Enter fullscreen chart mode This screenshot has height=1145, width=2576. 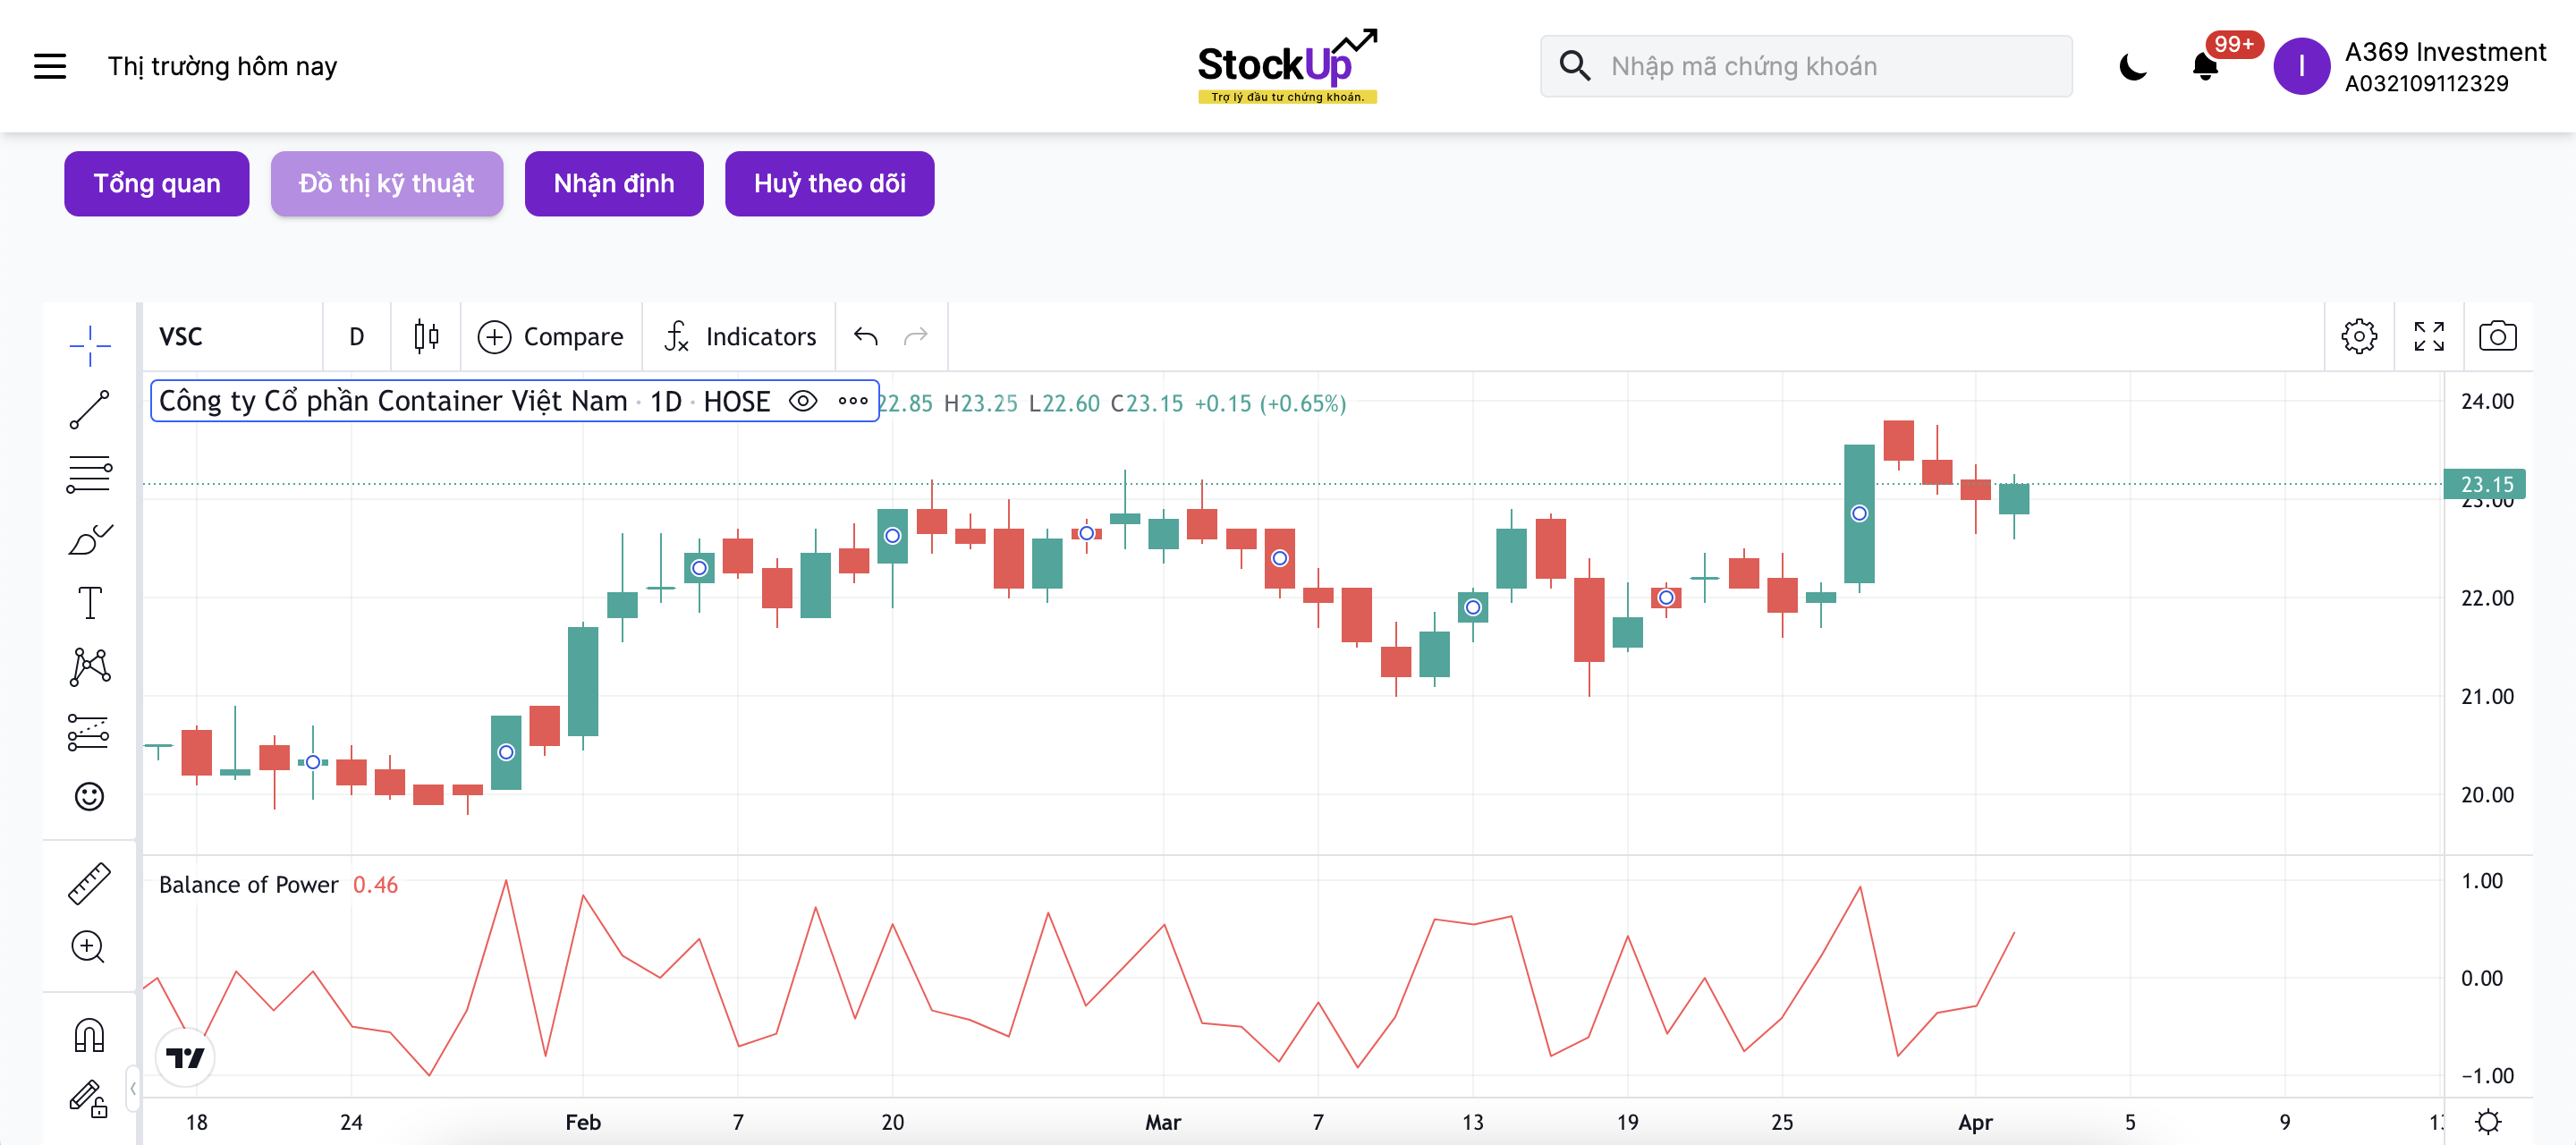click(x=2429, y=337)
